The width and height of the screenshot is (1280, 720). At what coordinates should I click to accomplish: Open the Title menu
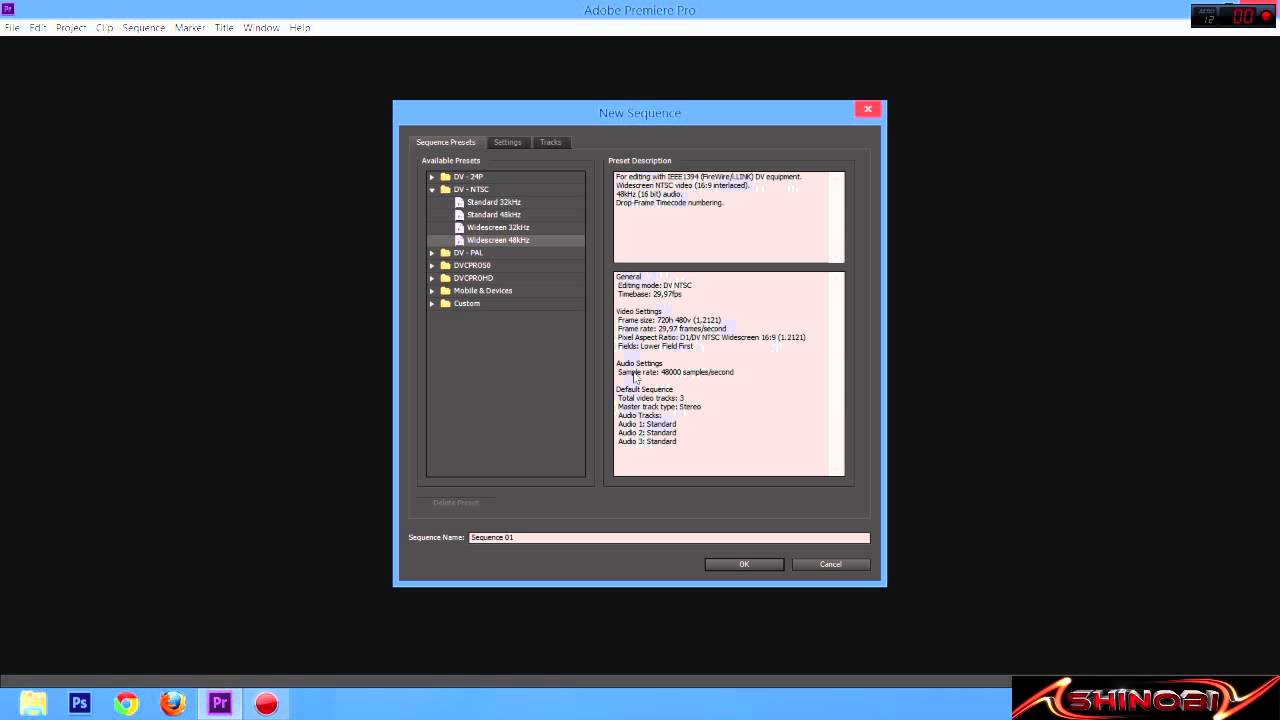click(224, 28)
